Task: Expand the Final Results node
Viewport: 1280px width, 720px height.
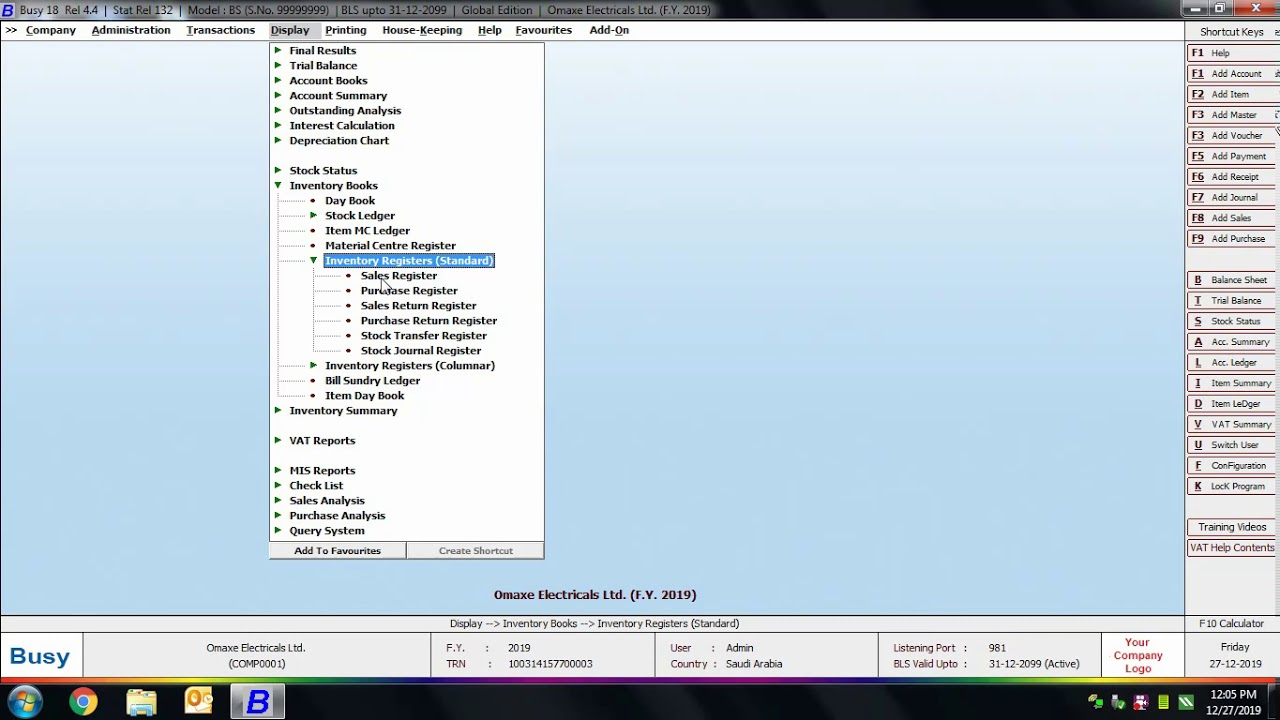Action: [278, 50]
